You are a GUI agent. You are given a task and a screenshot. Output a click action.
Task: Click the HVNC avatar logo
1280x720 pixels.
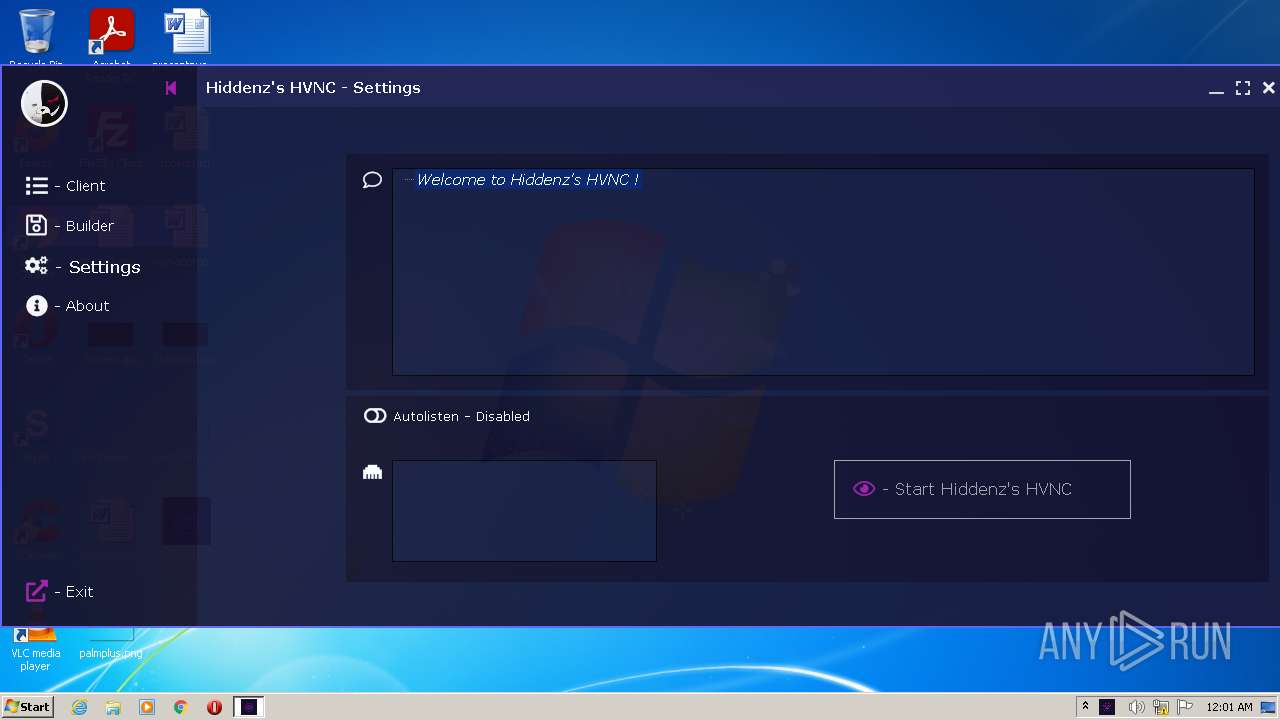pos(44,103)
